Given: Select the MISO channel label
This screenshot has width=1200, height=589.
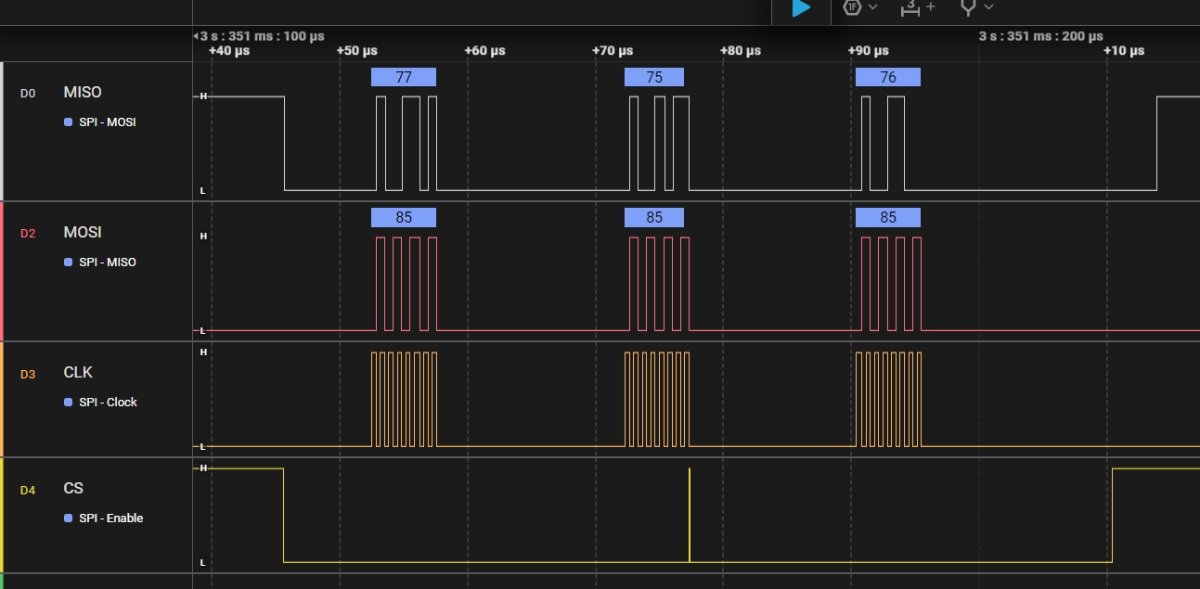Looking at the screenshot, I should [x=82, y=92].
